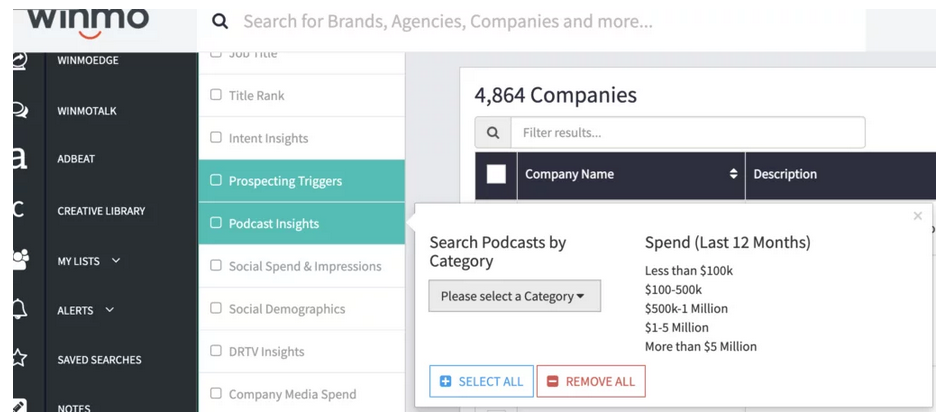Go to WinmoTalk in the sidebar

click(87, 111)
